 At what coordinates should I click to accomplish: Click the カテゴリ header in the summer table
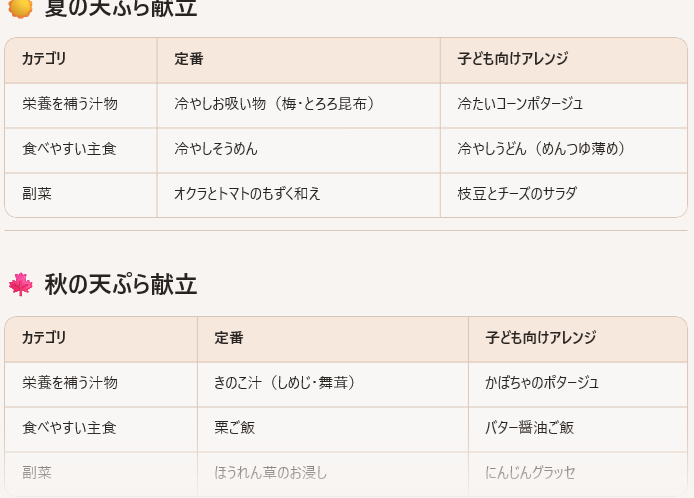tap(44, 59)
